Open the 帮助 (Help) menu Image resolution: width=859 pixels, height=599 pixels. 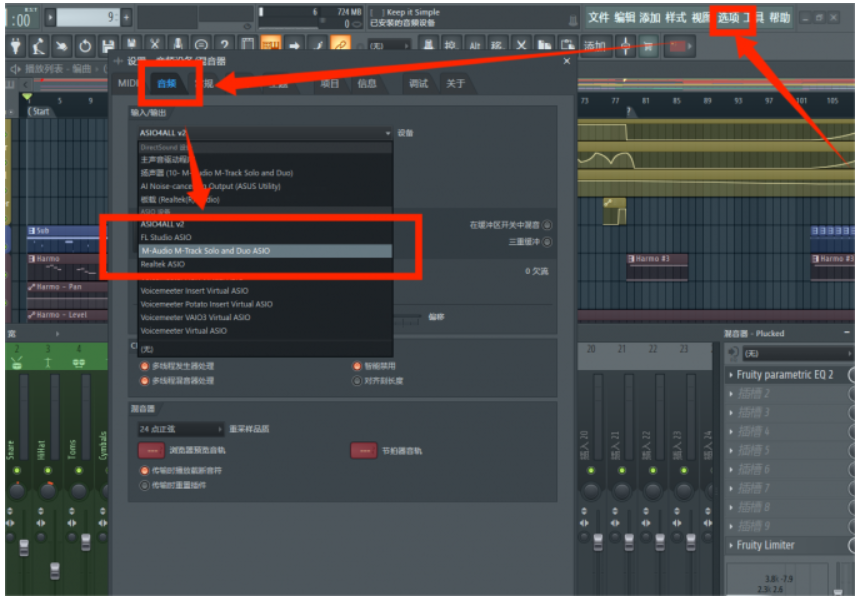tap(779, 18)
